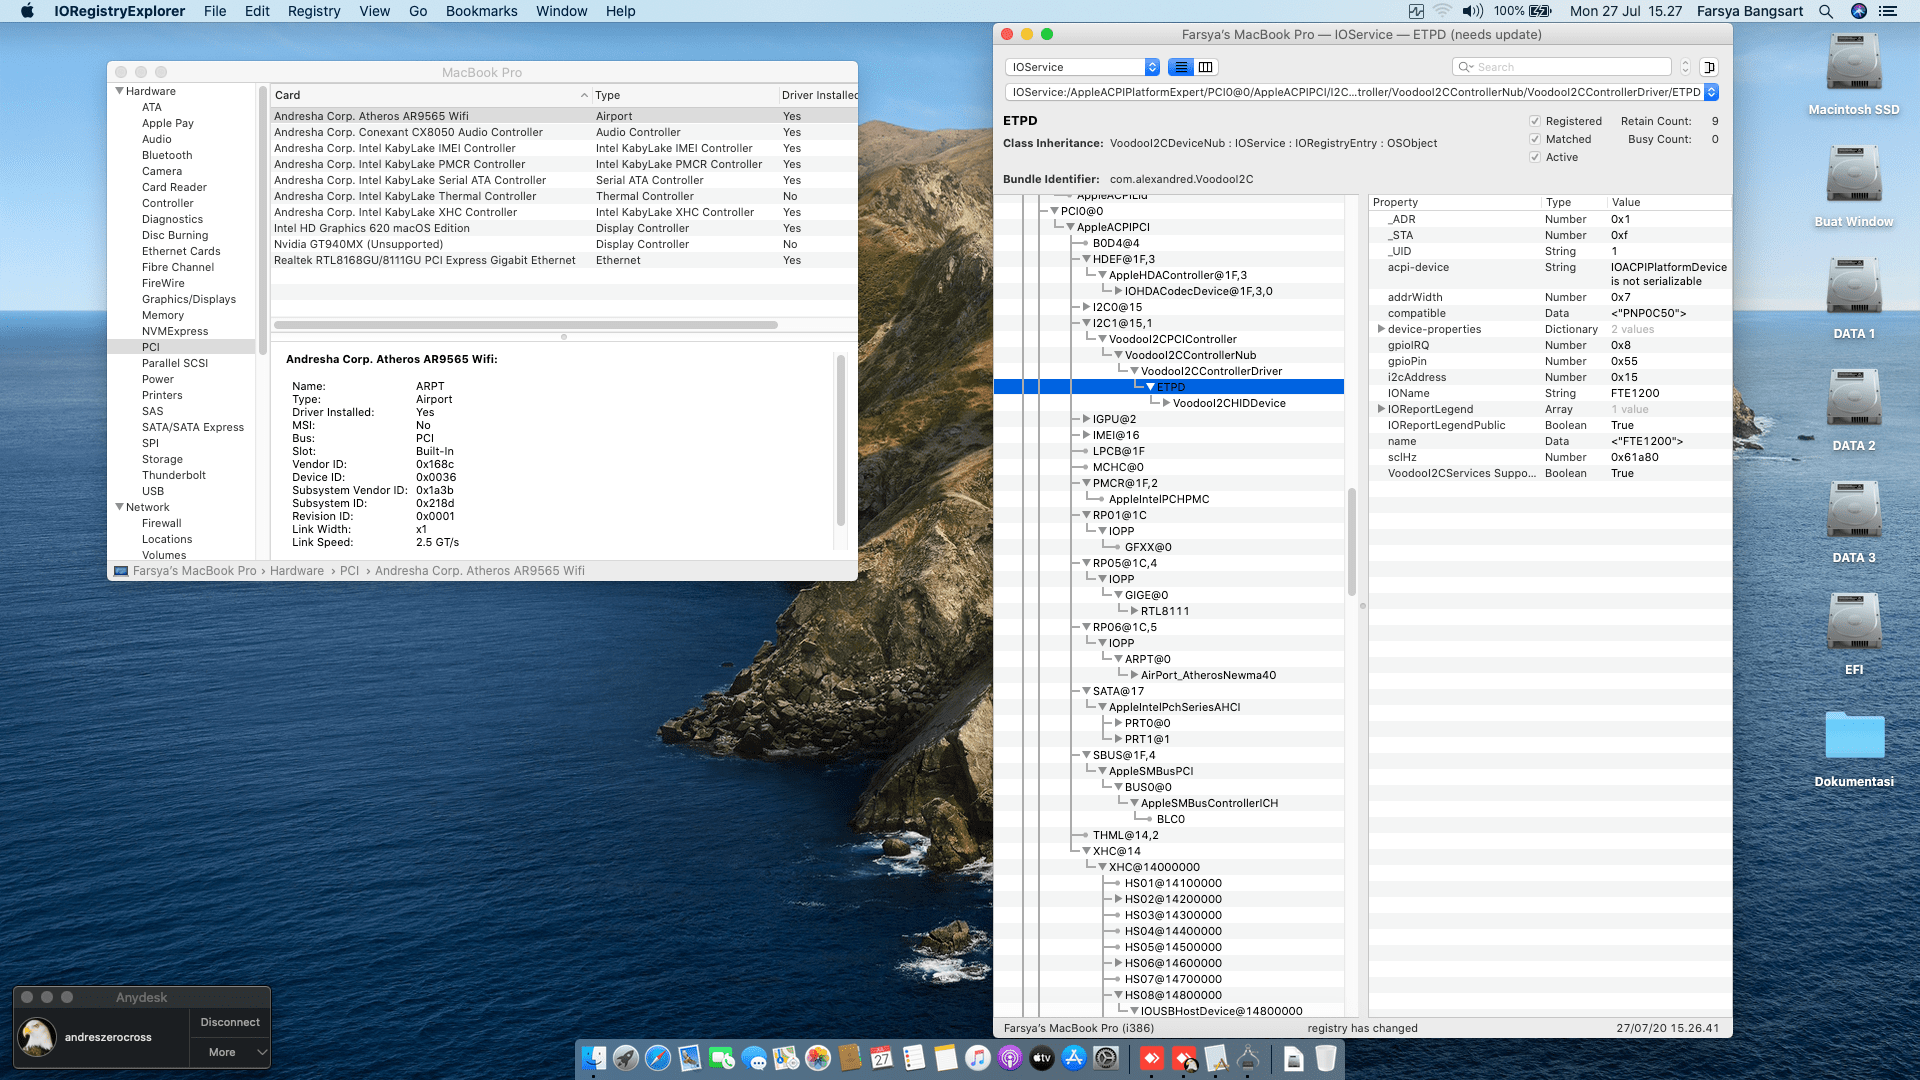Open Spotlight search in menu bar
Screen dimensions: 1920x1080
point(1826,11)
